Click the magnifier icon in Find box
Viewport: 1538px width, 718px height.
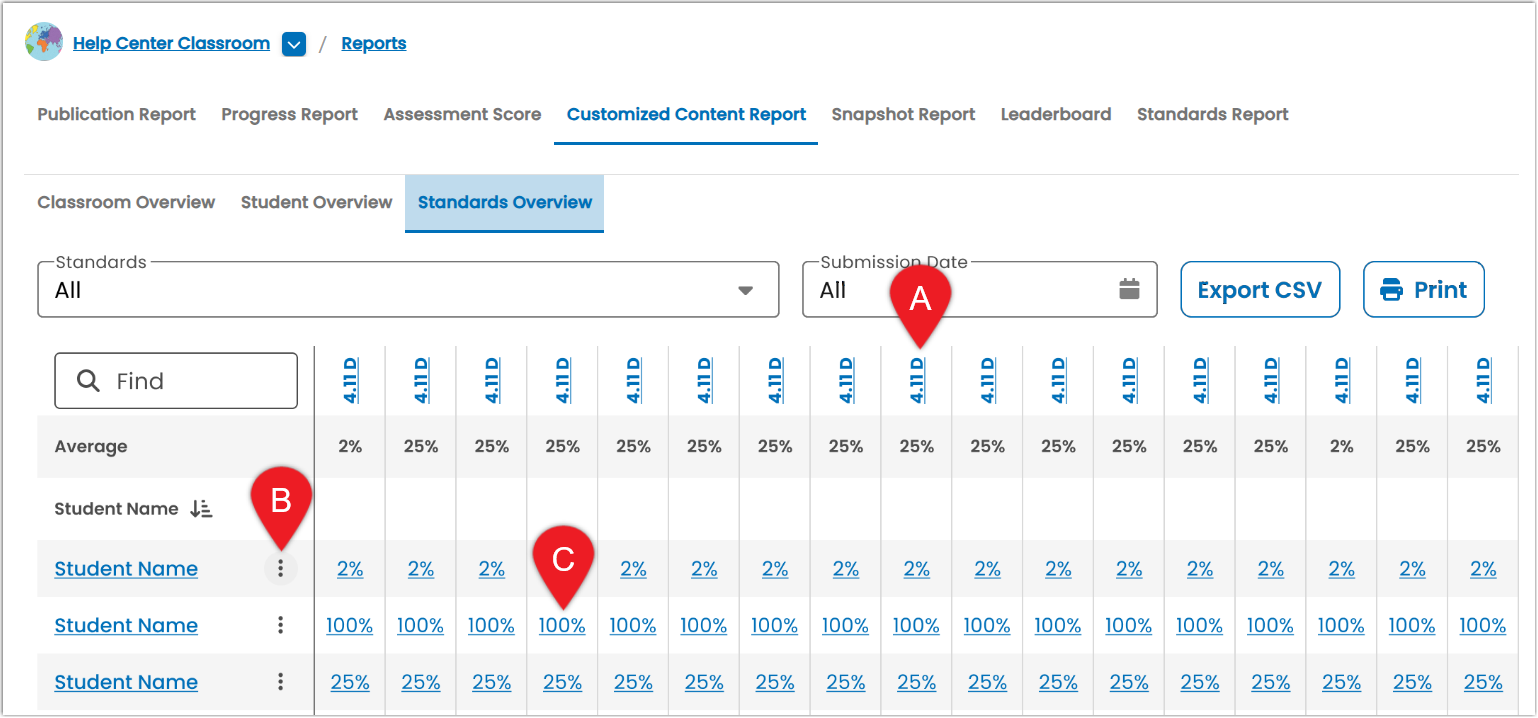pyautogui.click(x=88, y=381)
